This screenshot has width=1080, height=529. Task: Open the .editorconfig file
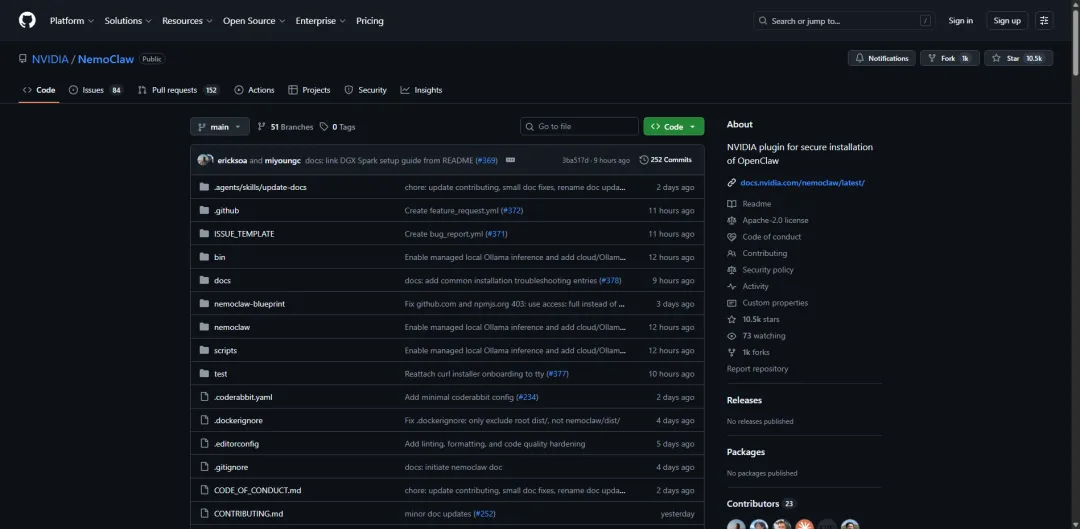(236, 444)
